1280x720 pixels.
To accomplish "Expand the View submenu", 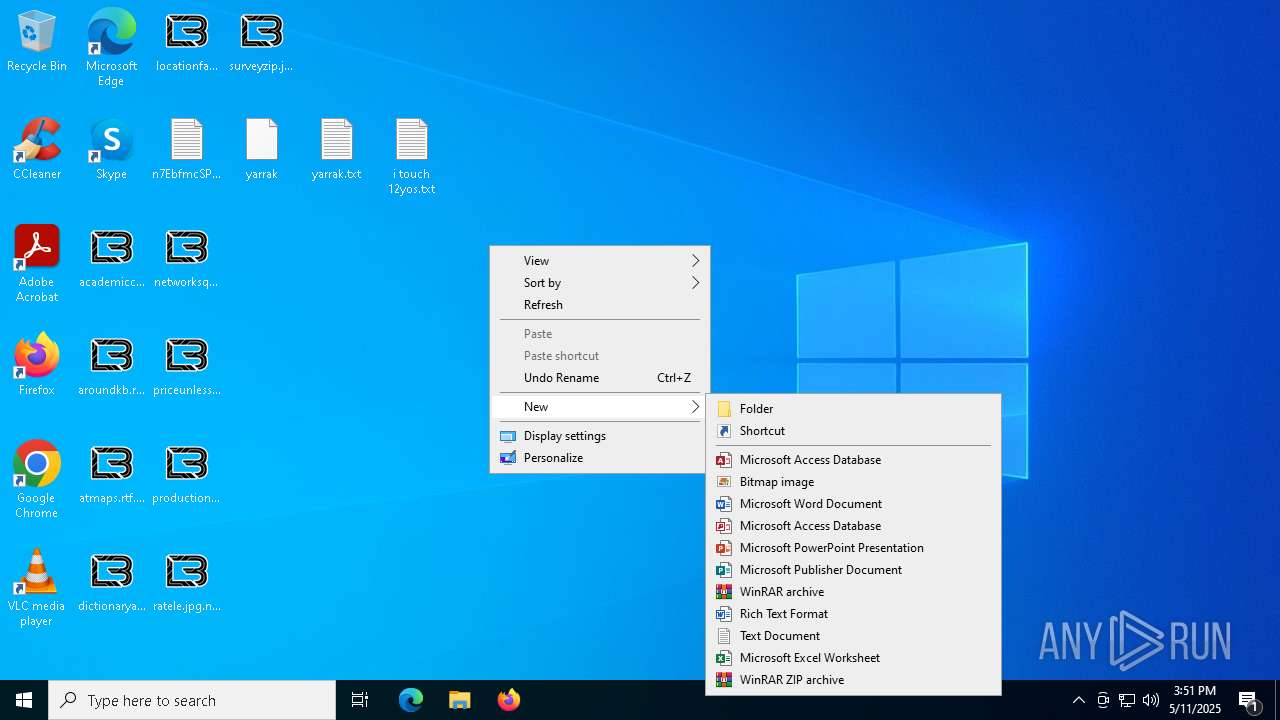I will (600, 261).
